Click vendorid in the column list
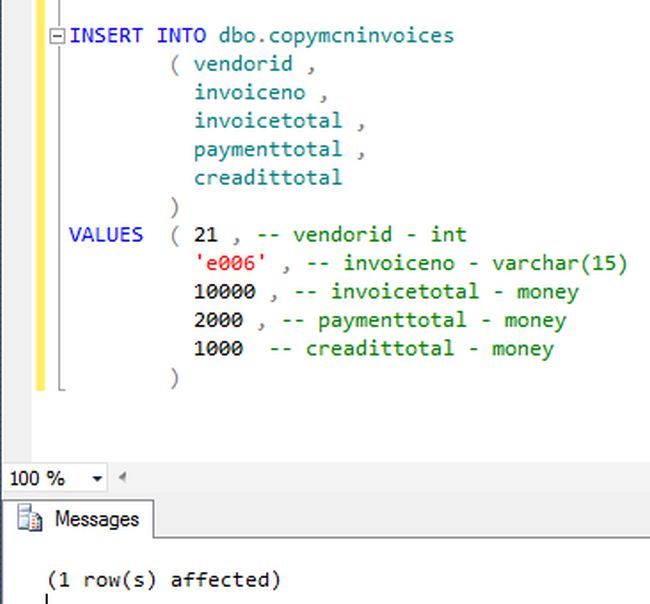 [243, 64]
